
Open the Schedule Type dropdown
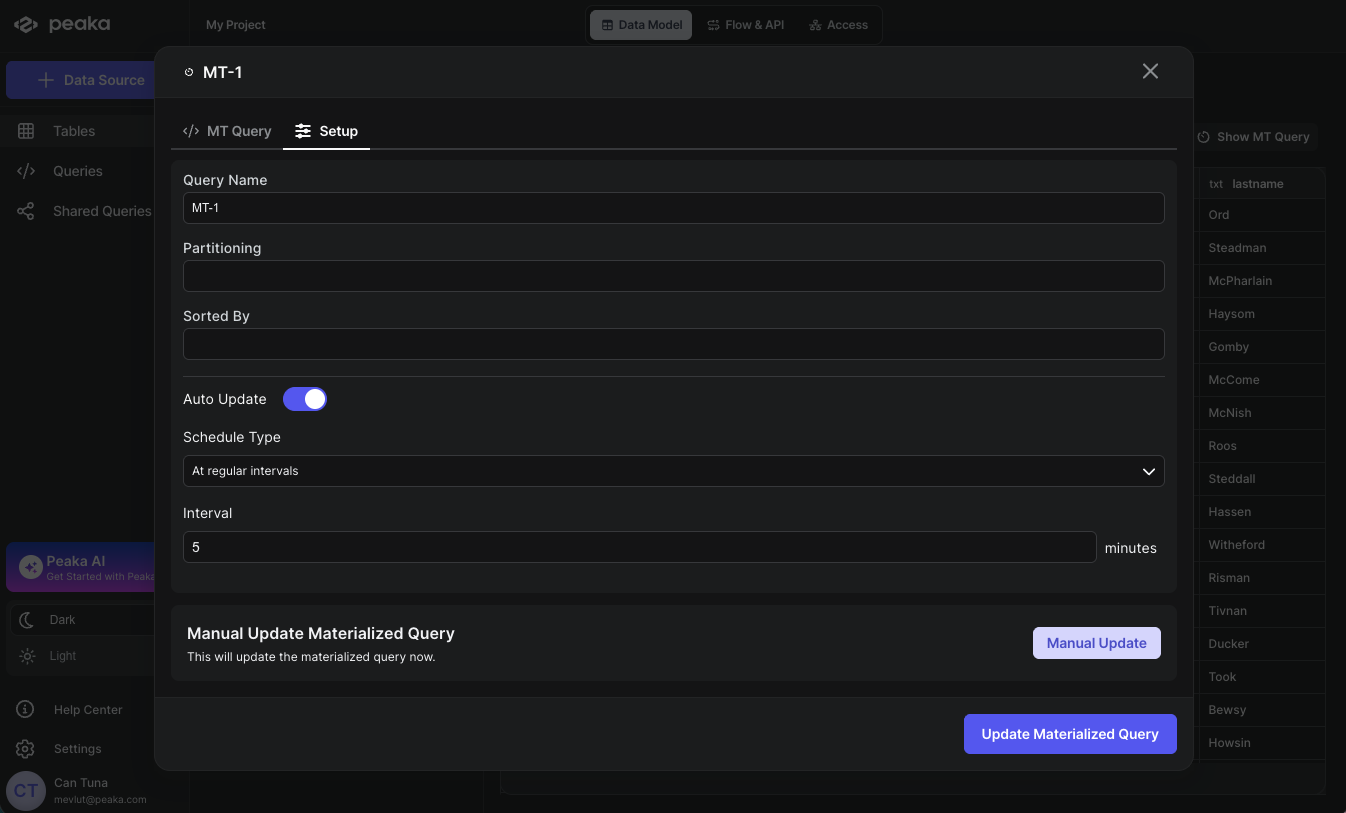(x=673, y=471)
